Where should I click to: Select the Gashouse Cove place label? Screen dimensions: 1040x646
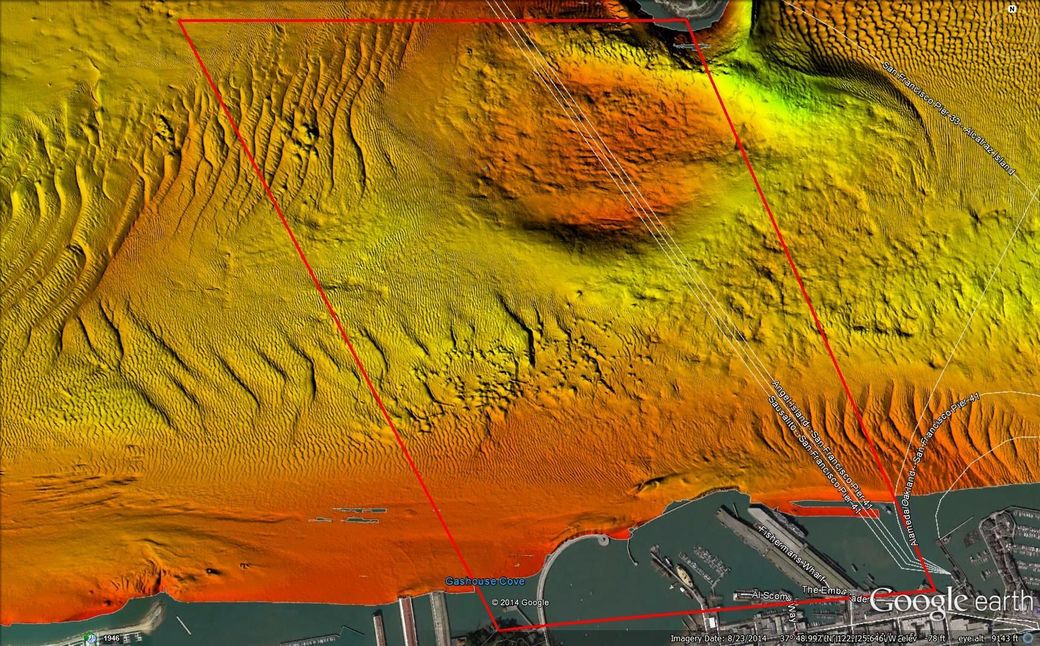tap(484, 581)
